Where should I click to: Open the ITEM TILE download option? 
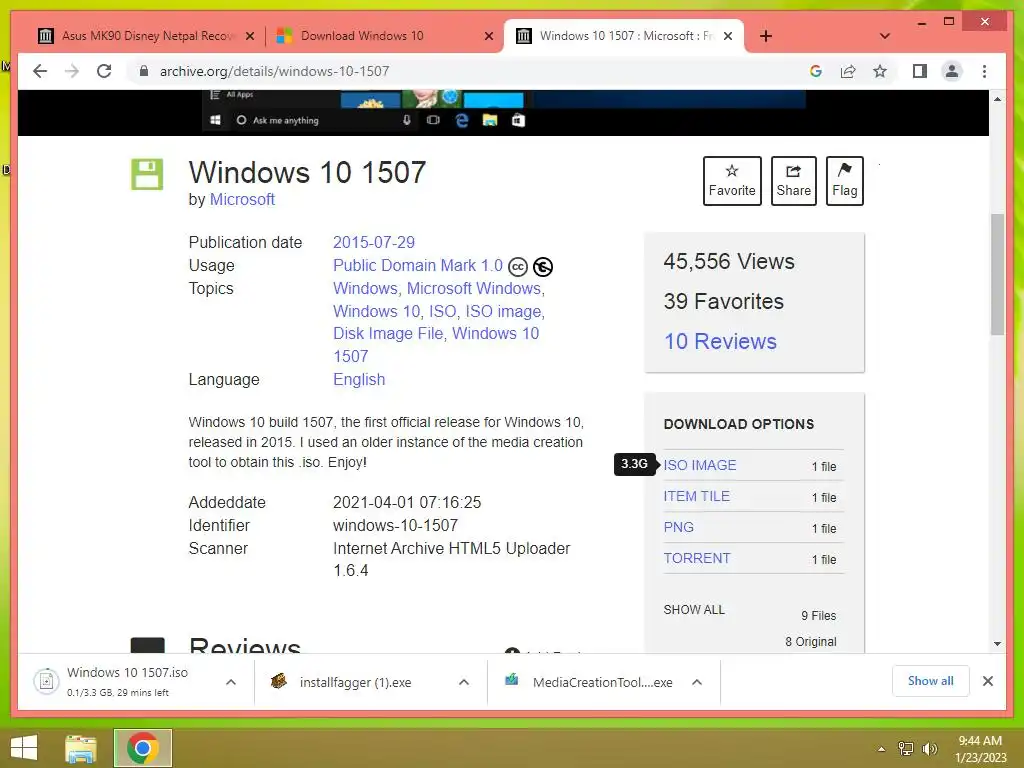696,496
